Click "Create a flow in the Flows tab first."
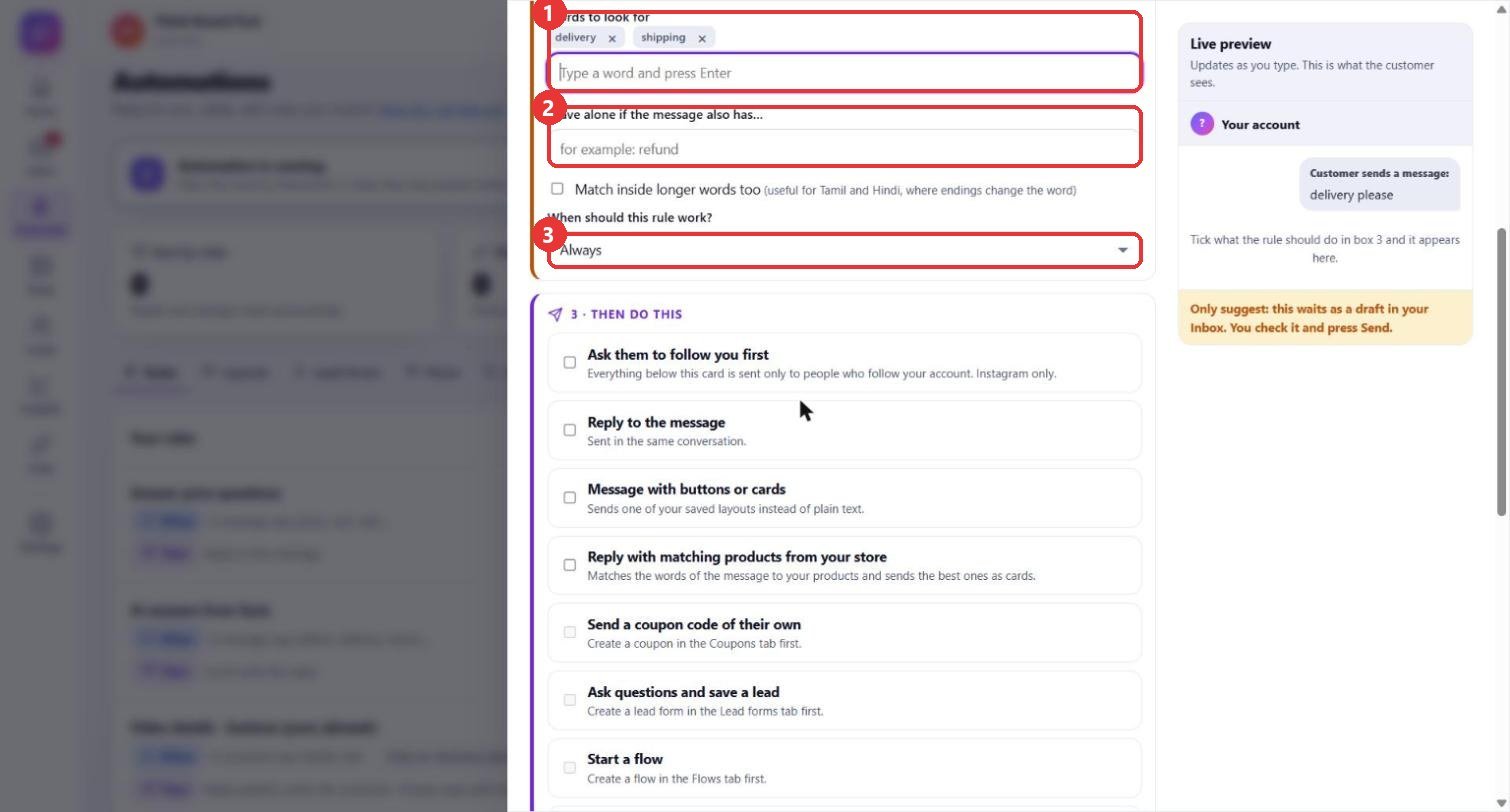Screen dimensions: 1510x812 click(x=677, y=778)
